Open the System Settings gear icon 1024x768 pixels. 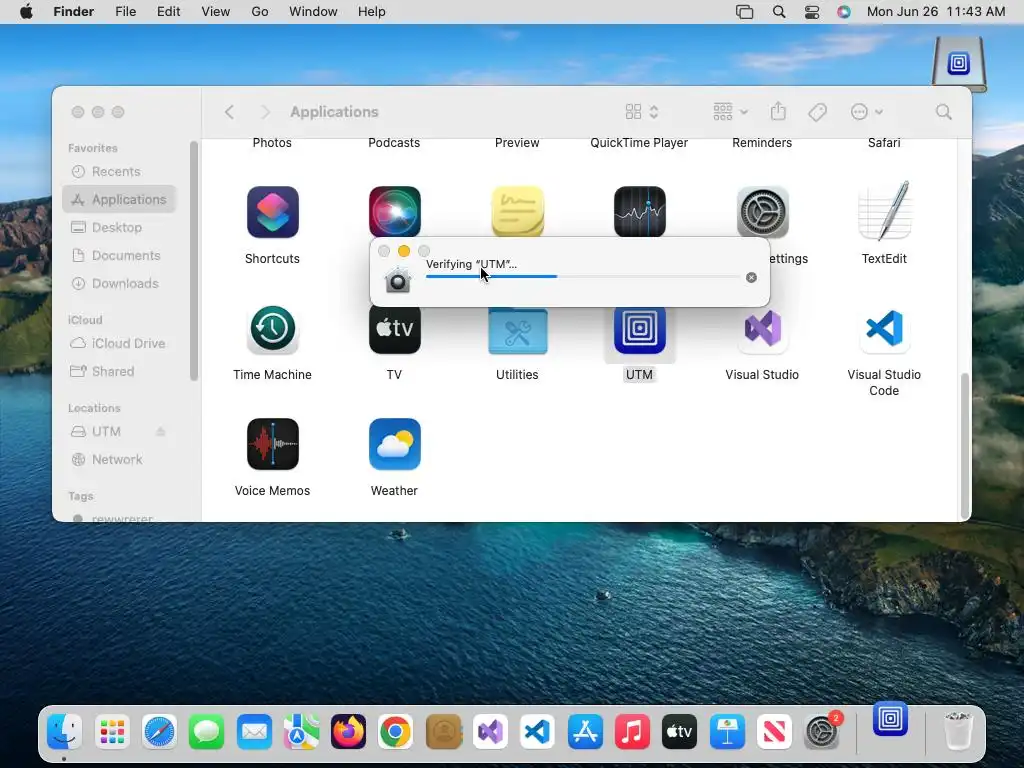762,211
